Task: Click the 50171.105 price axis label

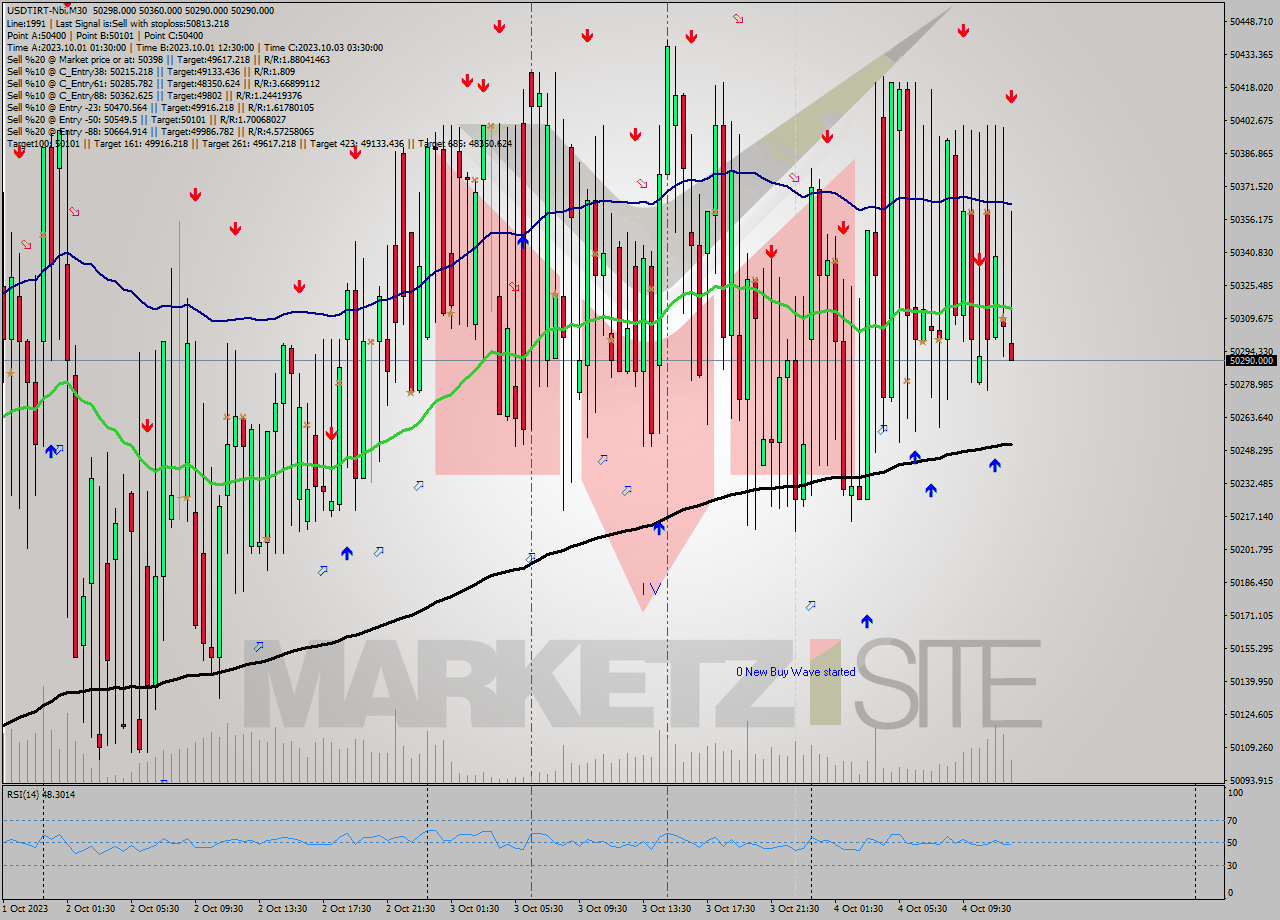Action: (1251, 615)
